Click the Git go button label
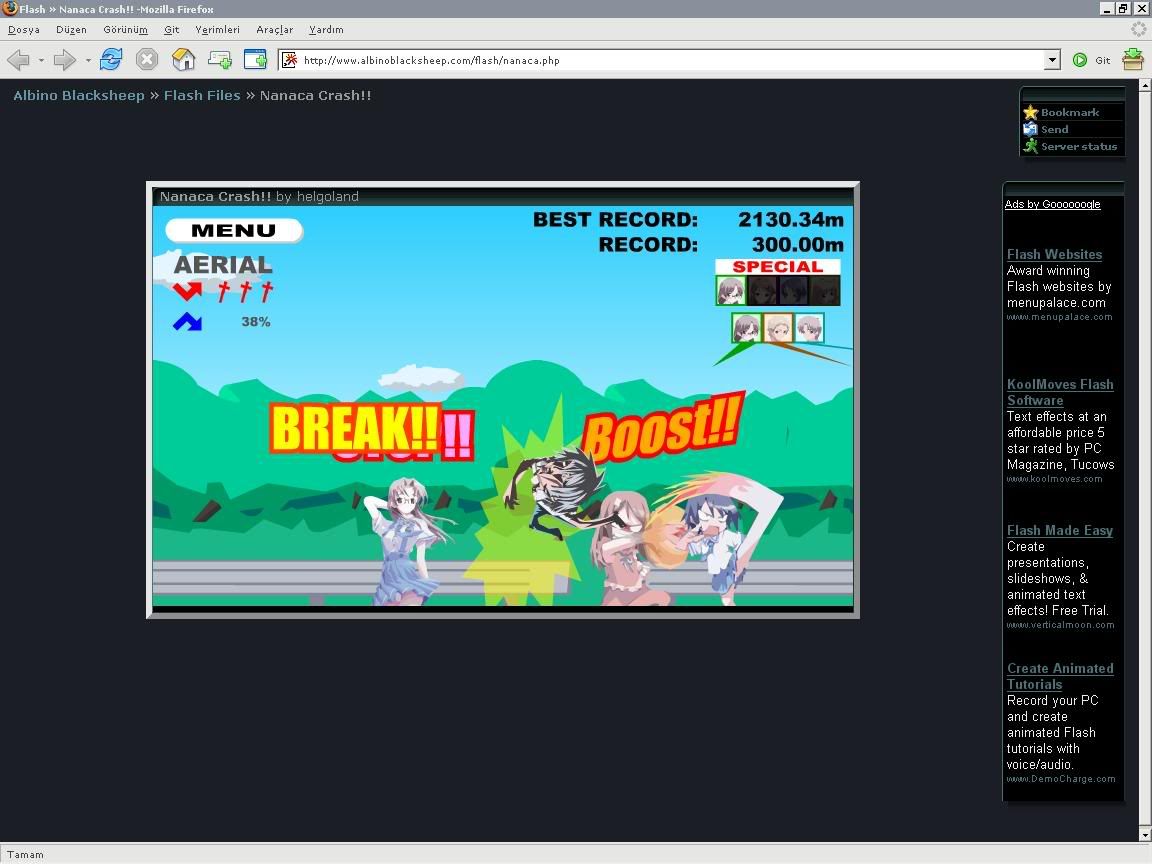Image resolution: width=1152 pixels, height=864 pixels. click(1103, 60)
